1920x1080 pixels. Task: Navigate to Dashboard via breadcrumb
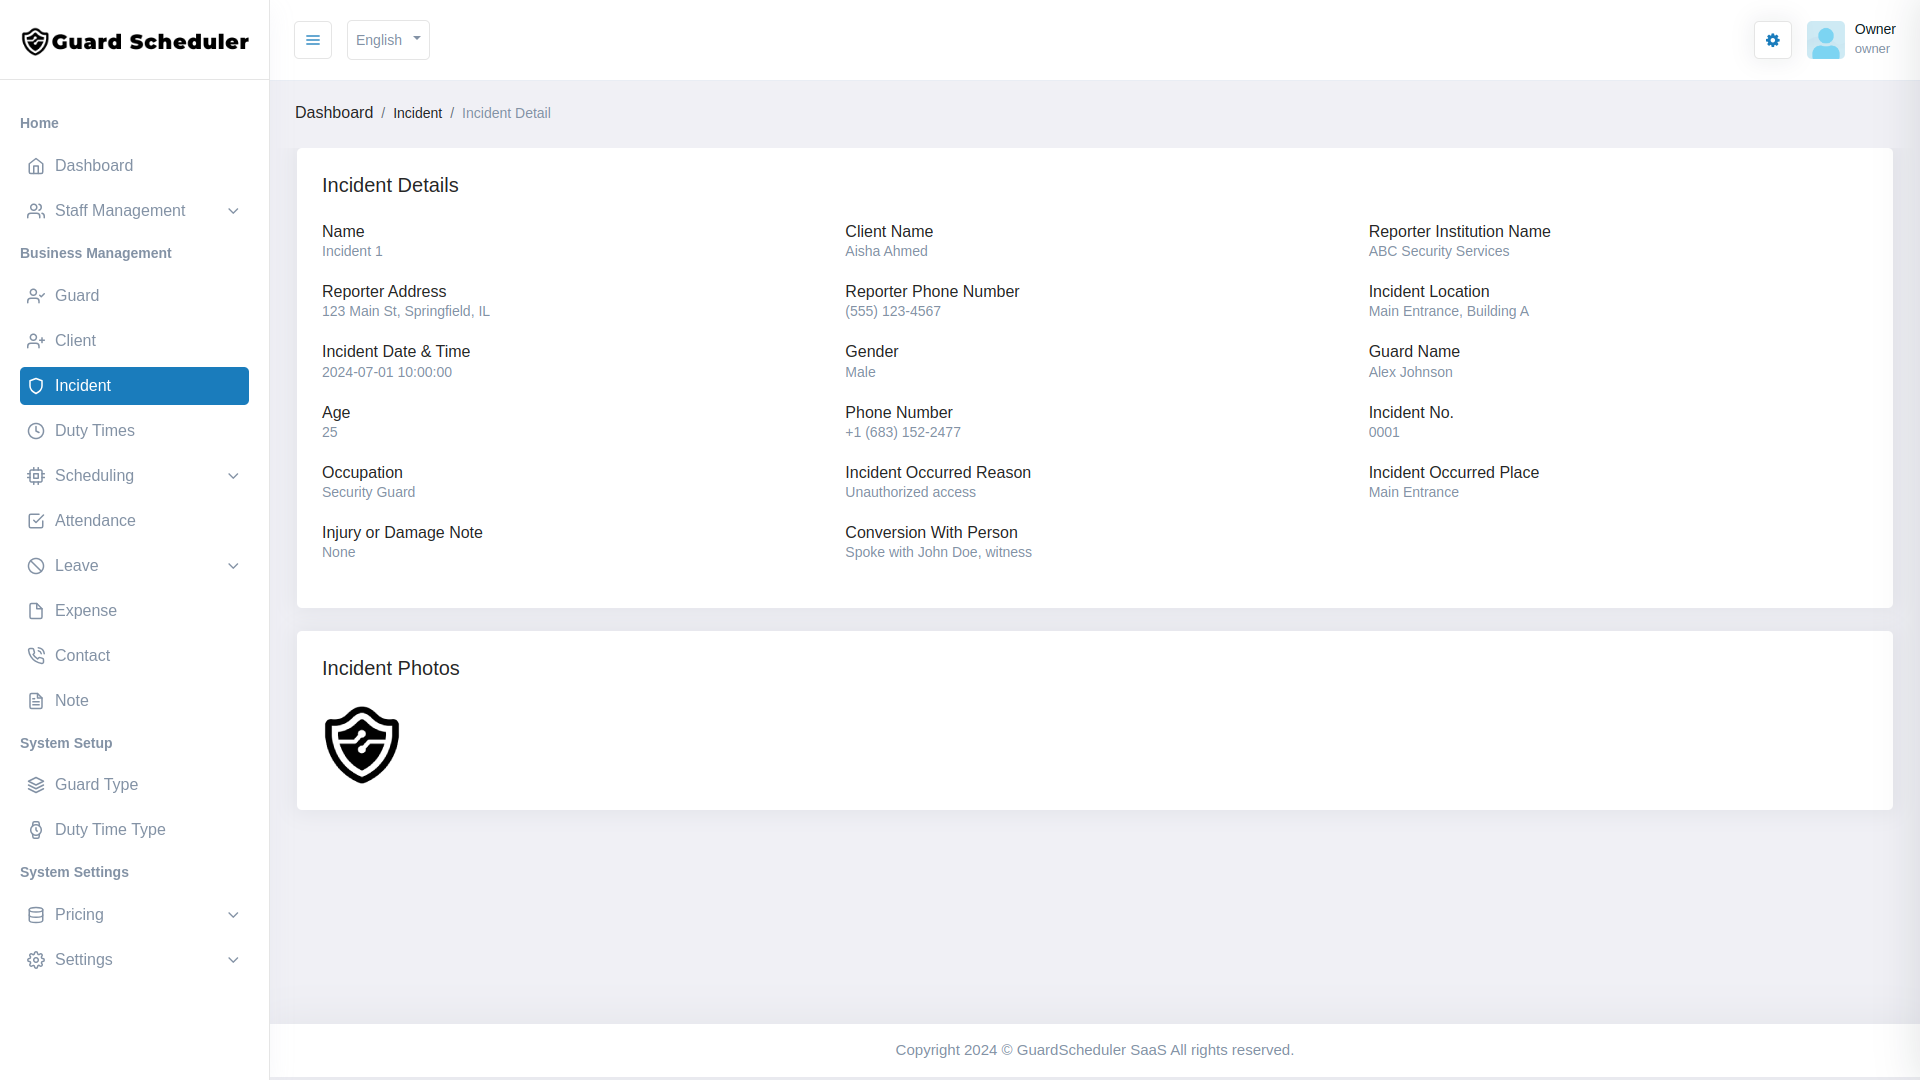(334, 112)
